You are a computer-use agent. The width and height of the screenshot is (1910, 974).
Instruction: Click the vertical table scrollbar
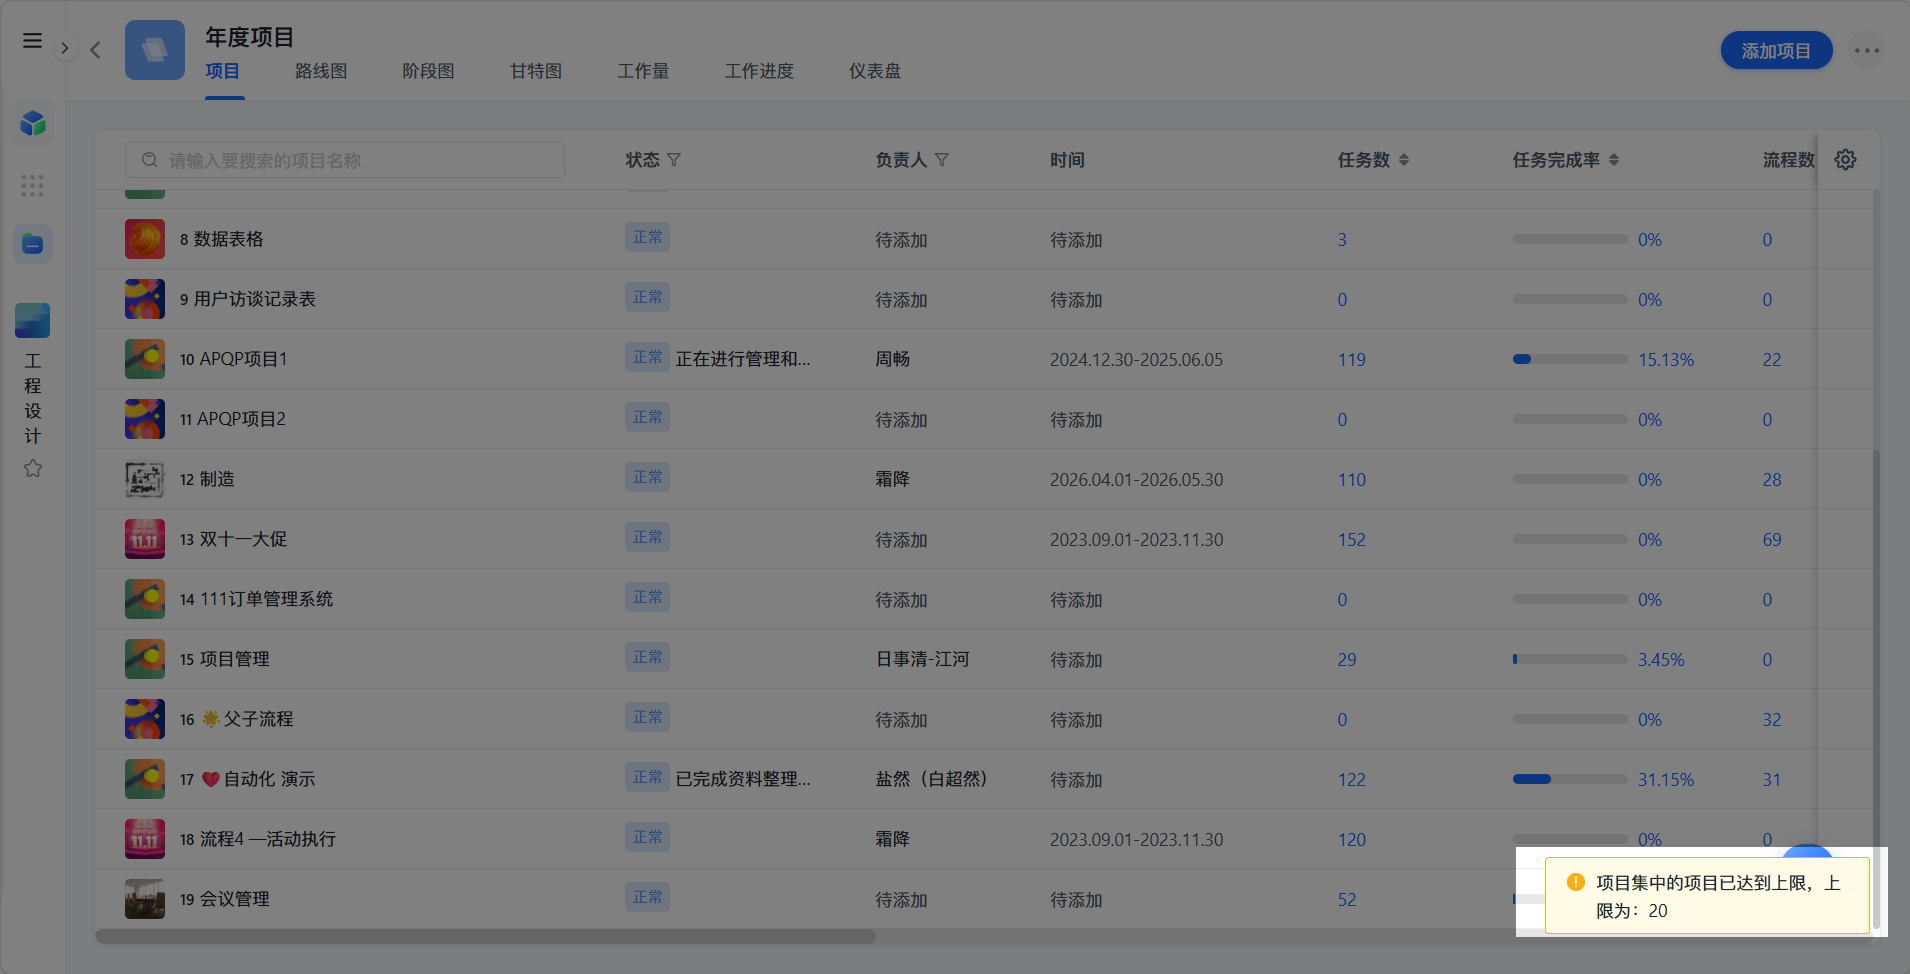pyautogui.click(x=1876, y=690)
